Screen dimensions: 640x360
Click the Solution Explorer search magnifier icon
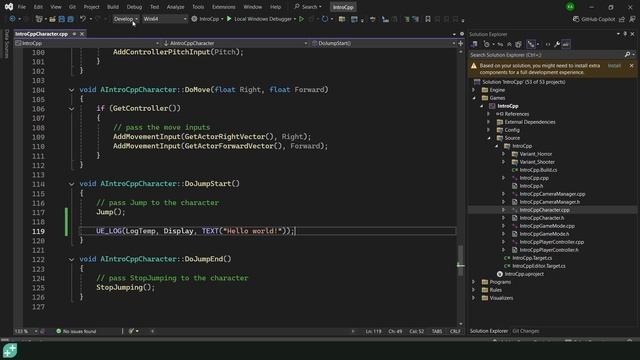627,55
